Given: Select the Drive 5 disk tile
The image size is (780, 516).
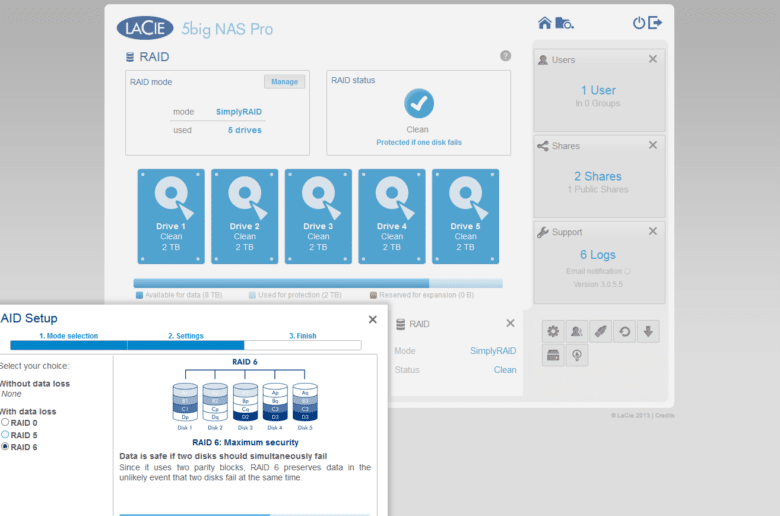Looking at the screenshot, I should pyautogui.click(x=466, y=216).
